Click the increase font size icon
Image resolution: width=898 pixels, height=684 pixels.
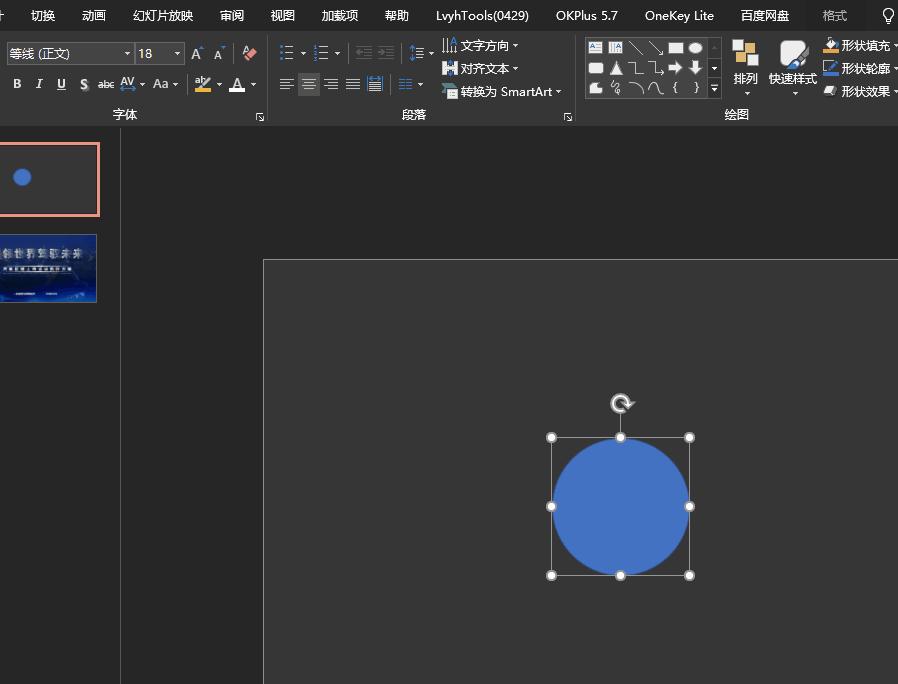[x=197, y=53]
